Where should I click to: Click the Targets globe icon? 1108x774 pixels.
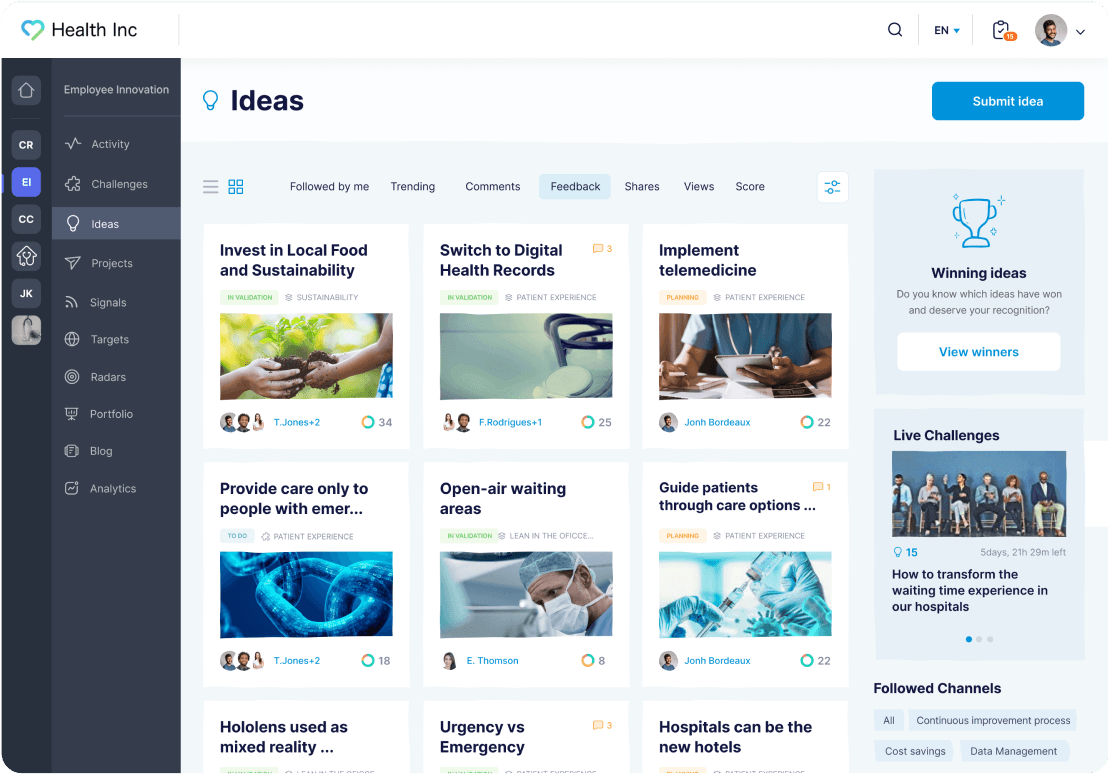point(72,339)
